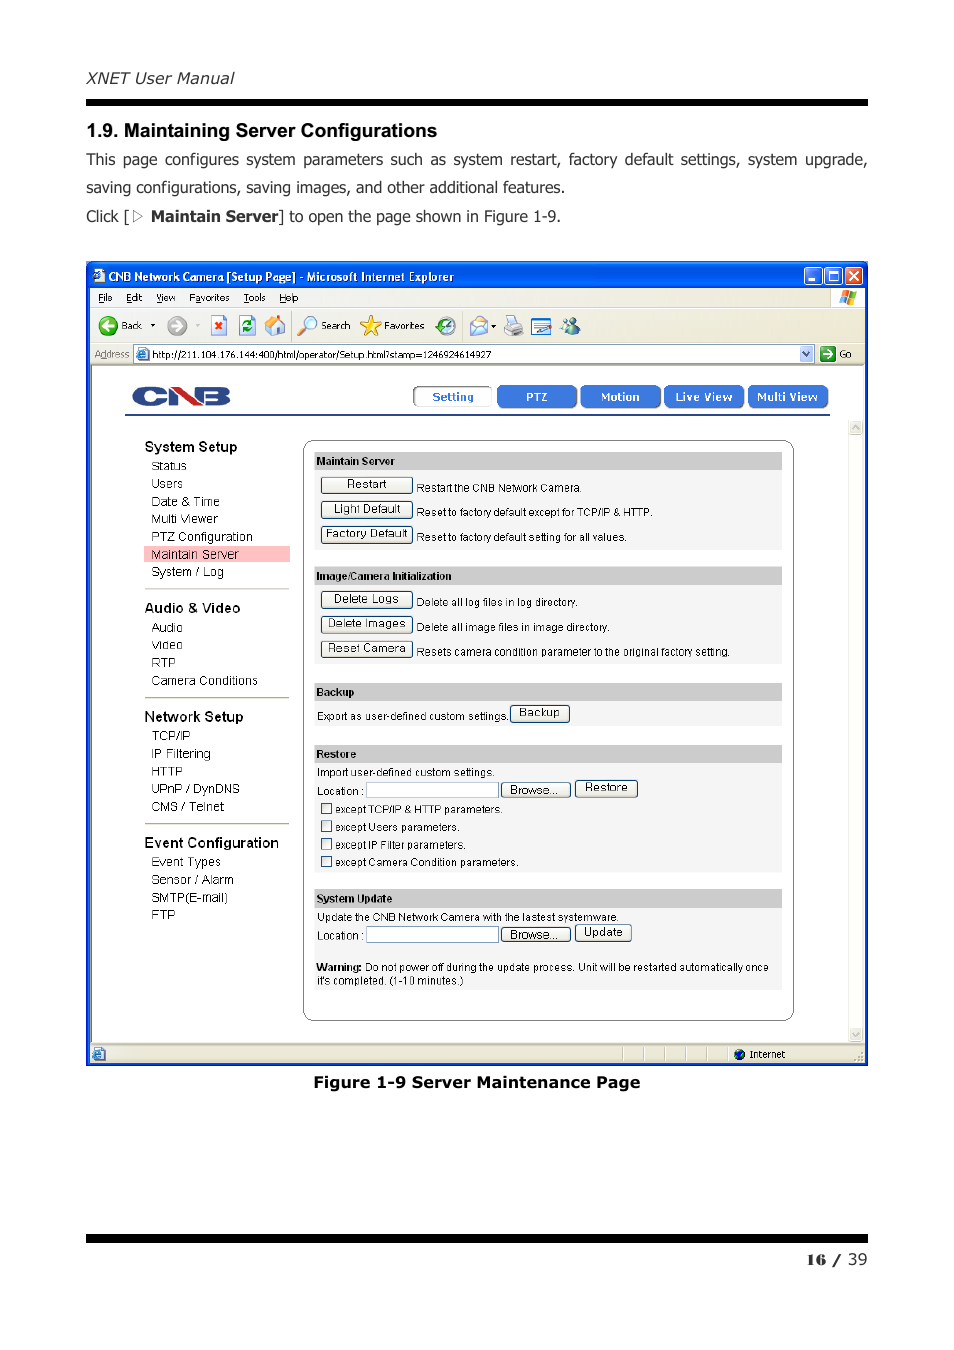The height and width of the screenshot is (1350, 954).
Task: Check 'except Users parameters' box
Action: tap(326, 827)
